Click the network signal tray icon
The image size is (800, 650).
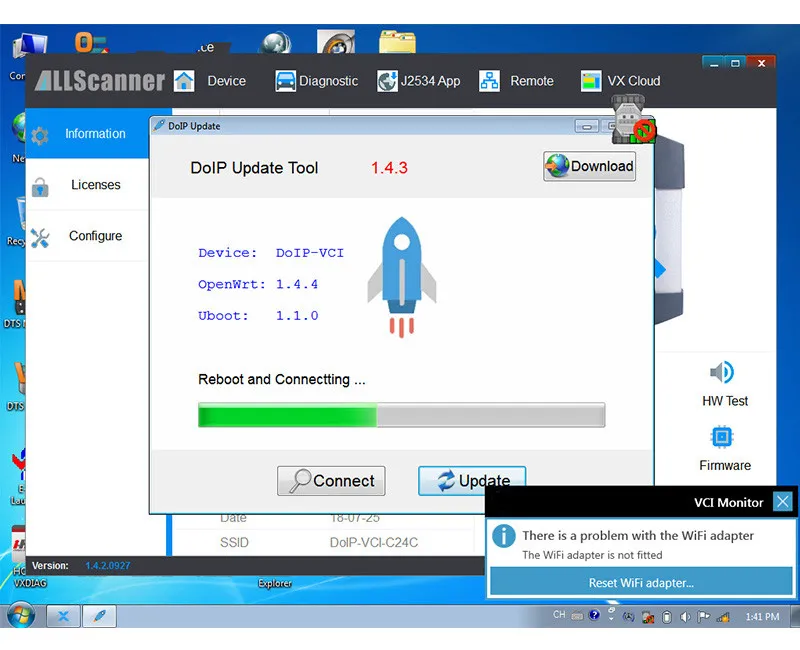tap(723, 617)
